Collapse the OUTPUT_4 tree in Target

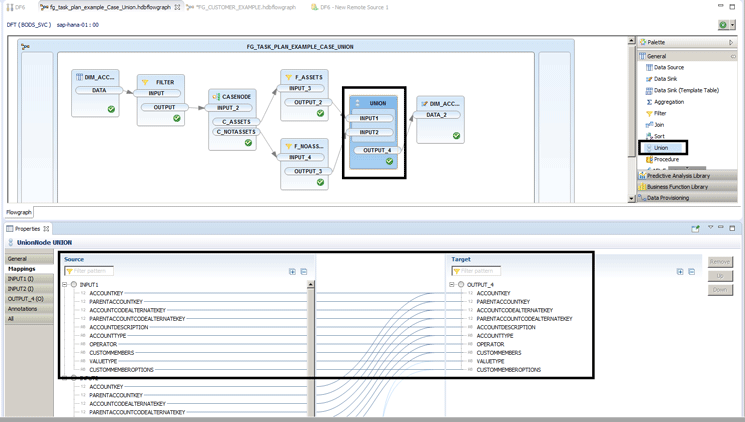[x=452, y=284]
